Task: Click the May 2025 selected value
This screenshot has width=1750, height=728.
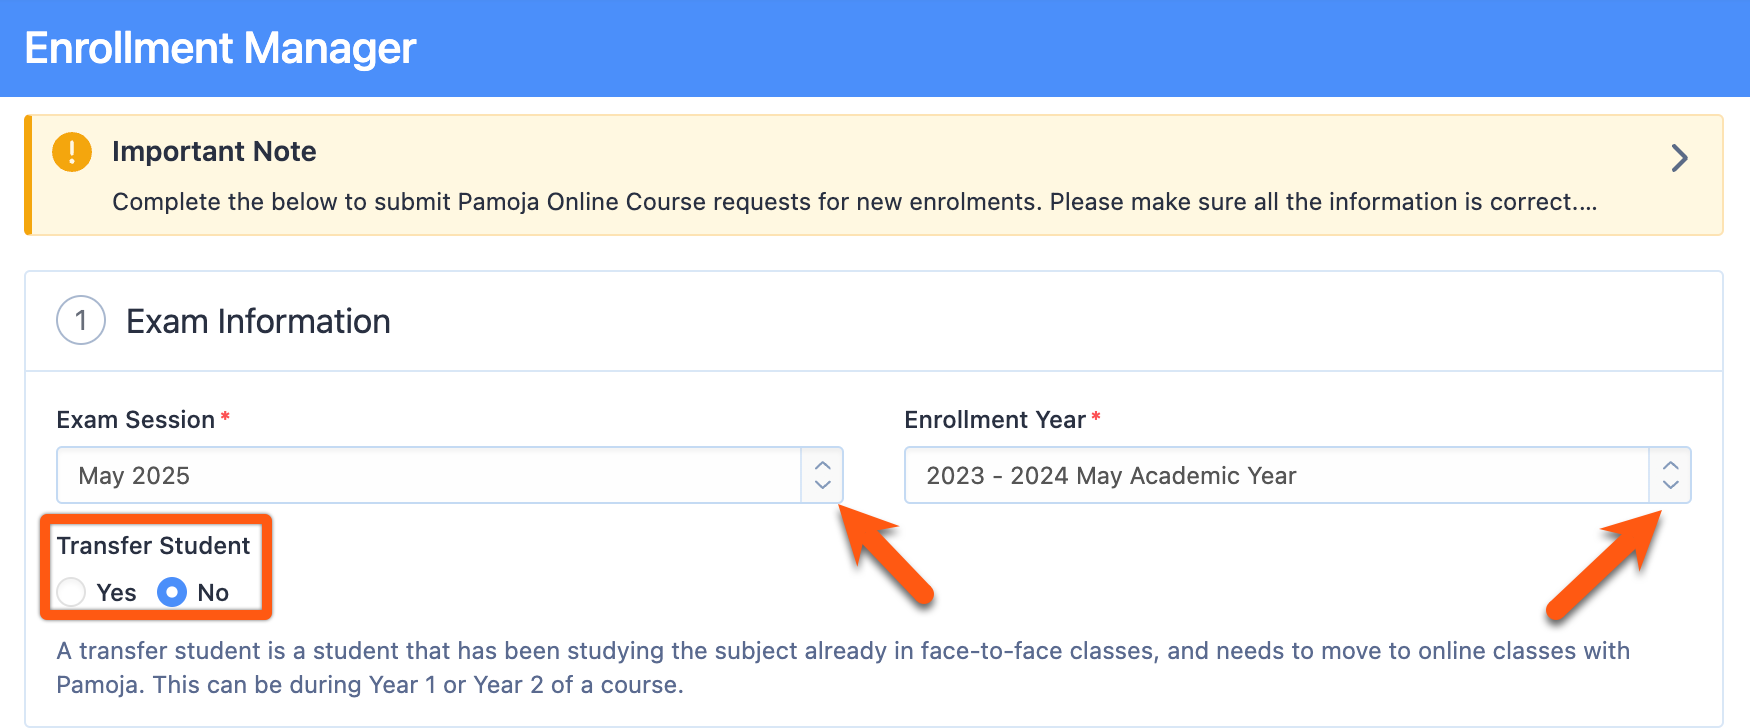Action: click(134, 476)
